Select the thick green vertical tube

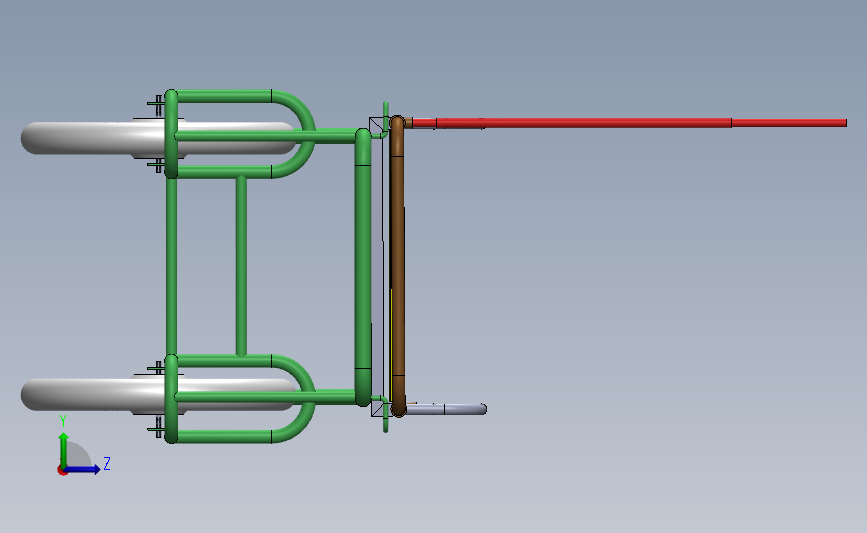[363, 266]
